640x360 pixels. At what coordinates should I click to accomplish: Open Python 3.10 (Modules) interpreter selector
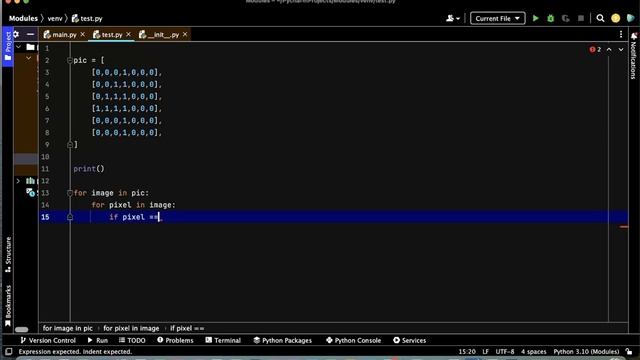click(586, 351)
